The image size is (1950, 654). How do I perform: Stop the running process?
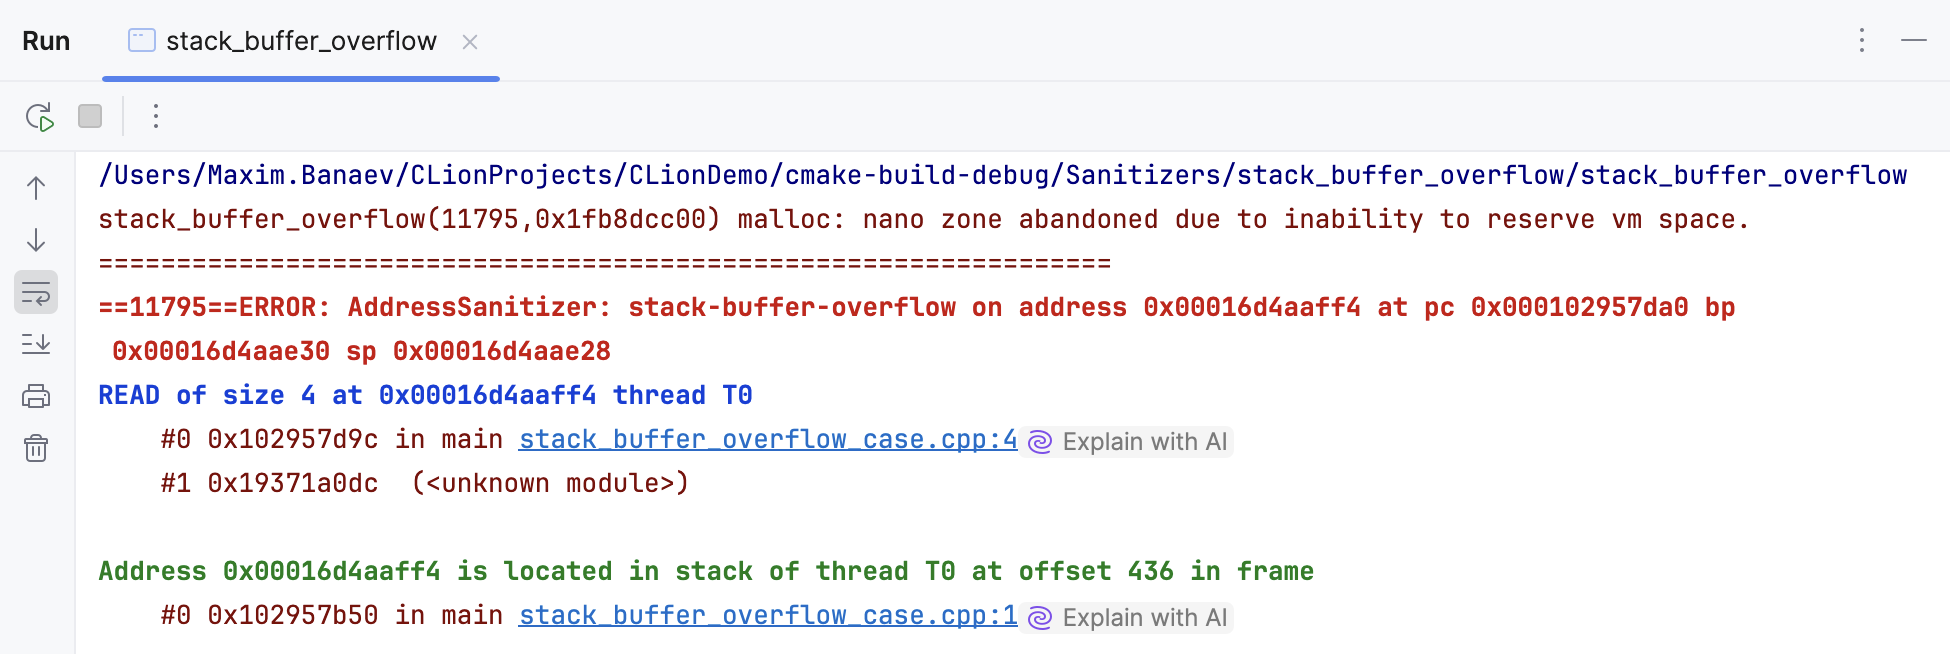(x=89, y=116)
